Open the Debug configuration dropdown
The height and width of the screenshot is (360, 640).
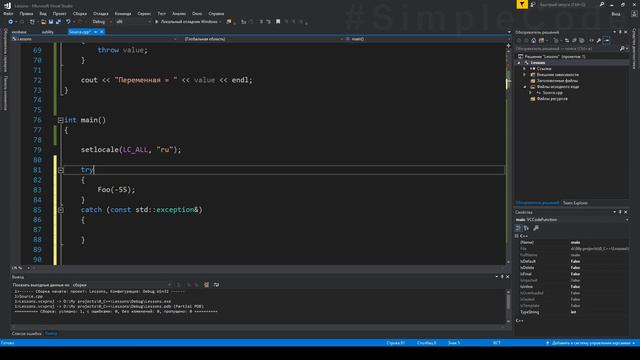point(102,22)
